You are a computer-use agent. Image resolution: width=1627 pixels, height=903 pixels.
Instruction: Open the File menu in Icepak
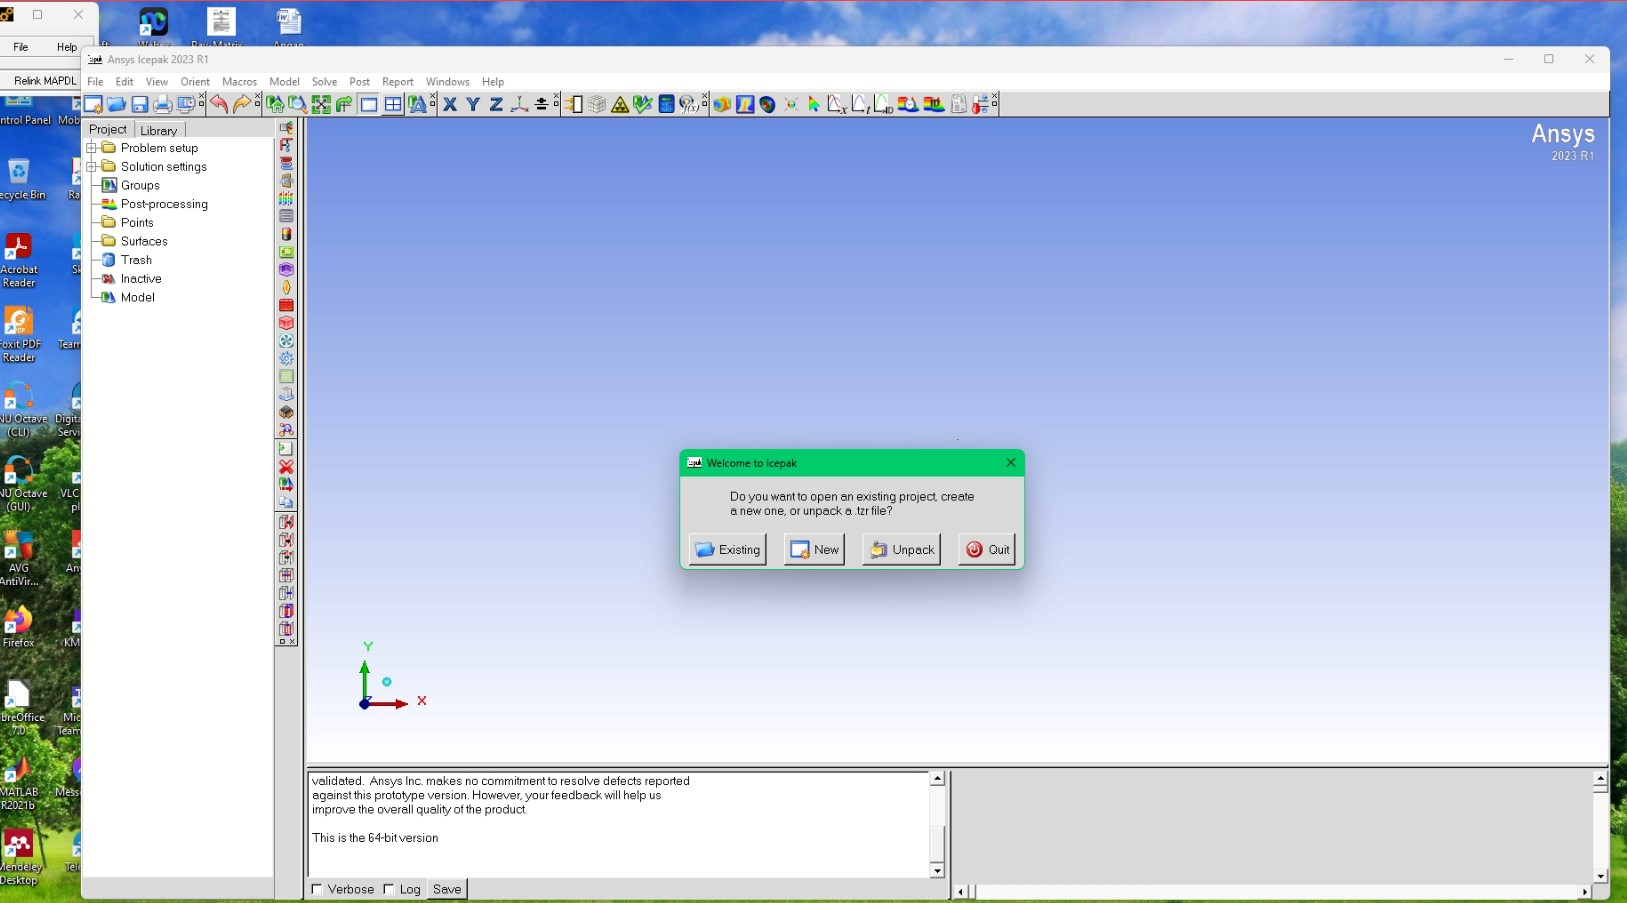click(95, 82)
